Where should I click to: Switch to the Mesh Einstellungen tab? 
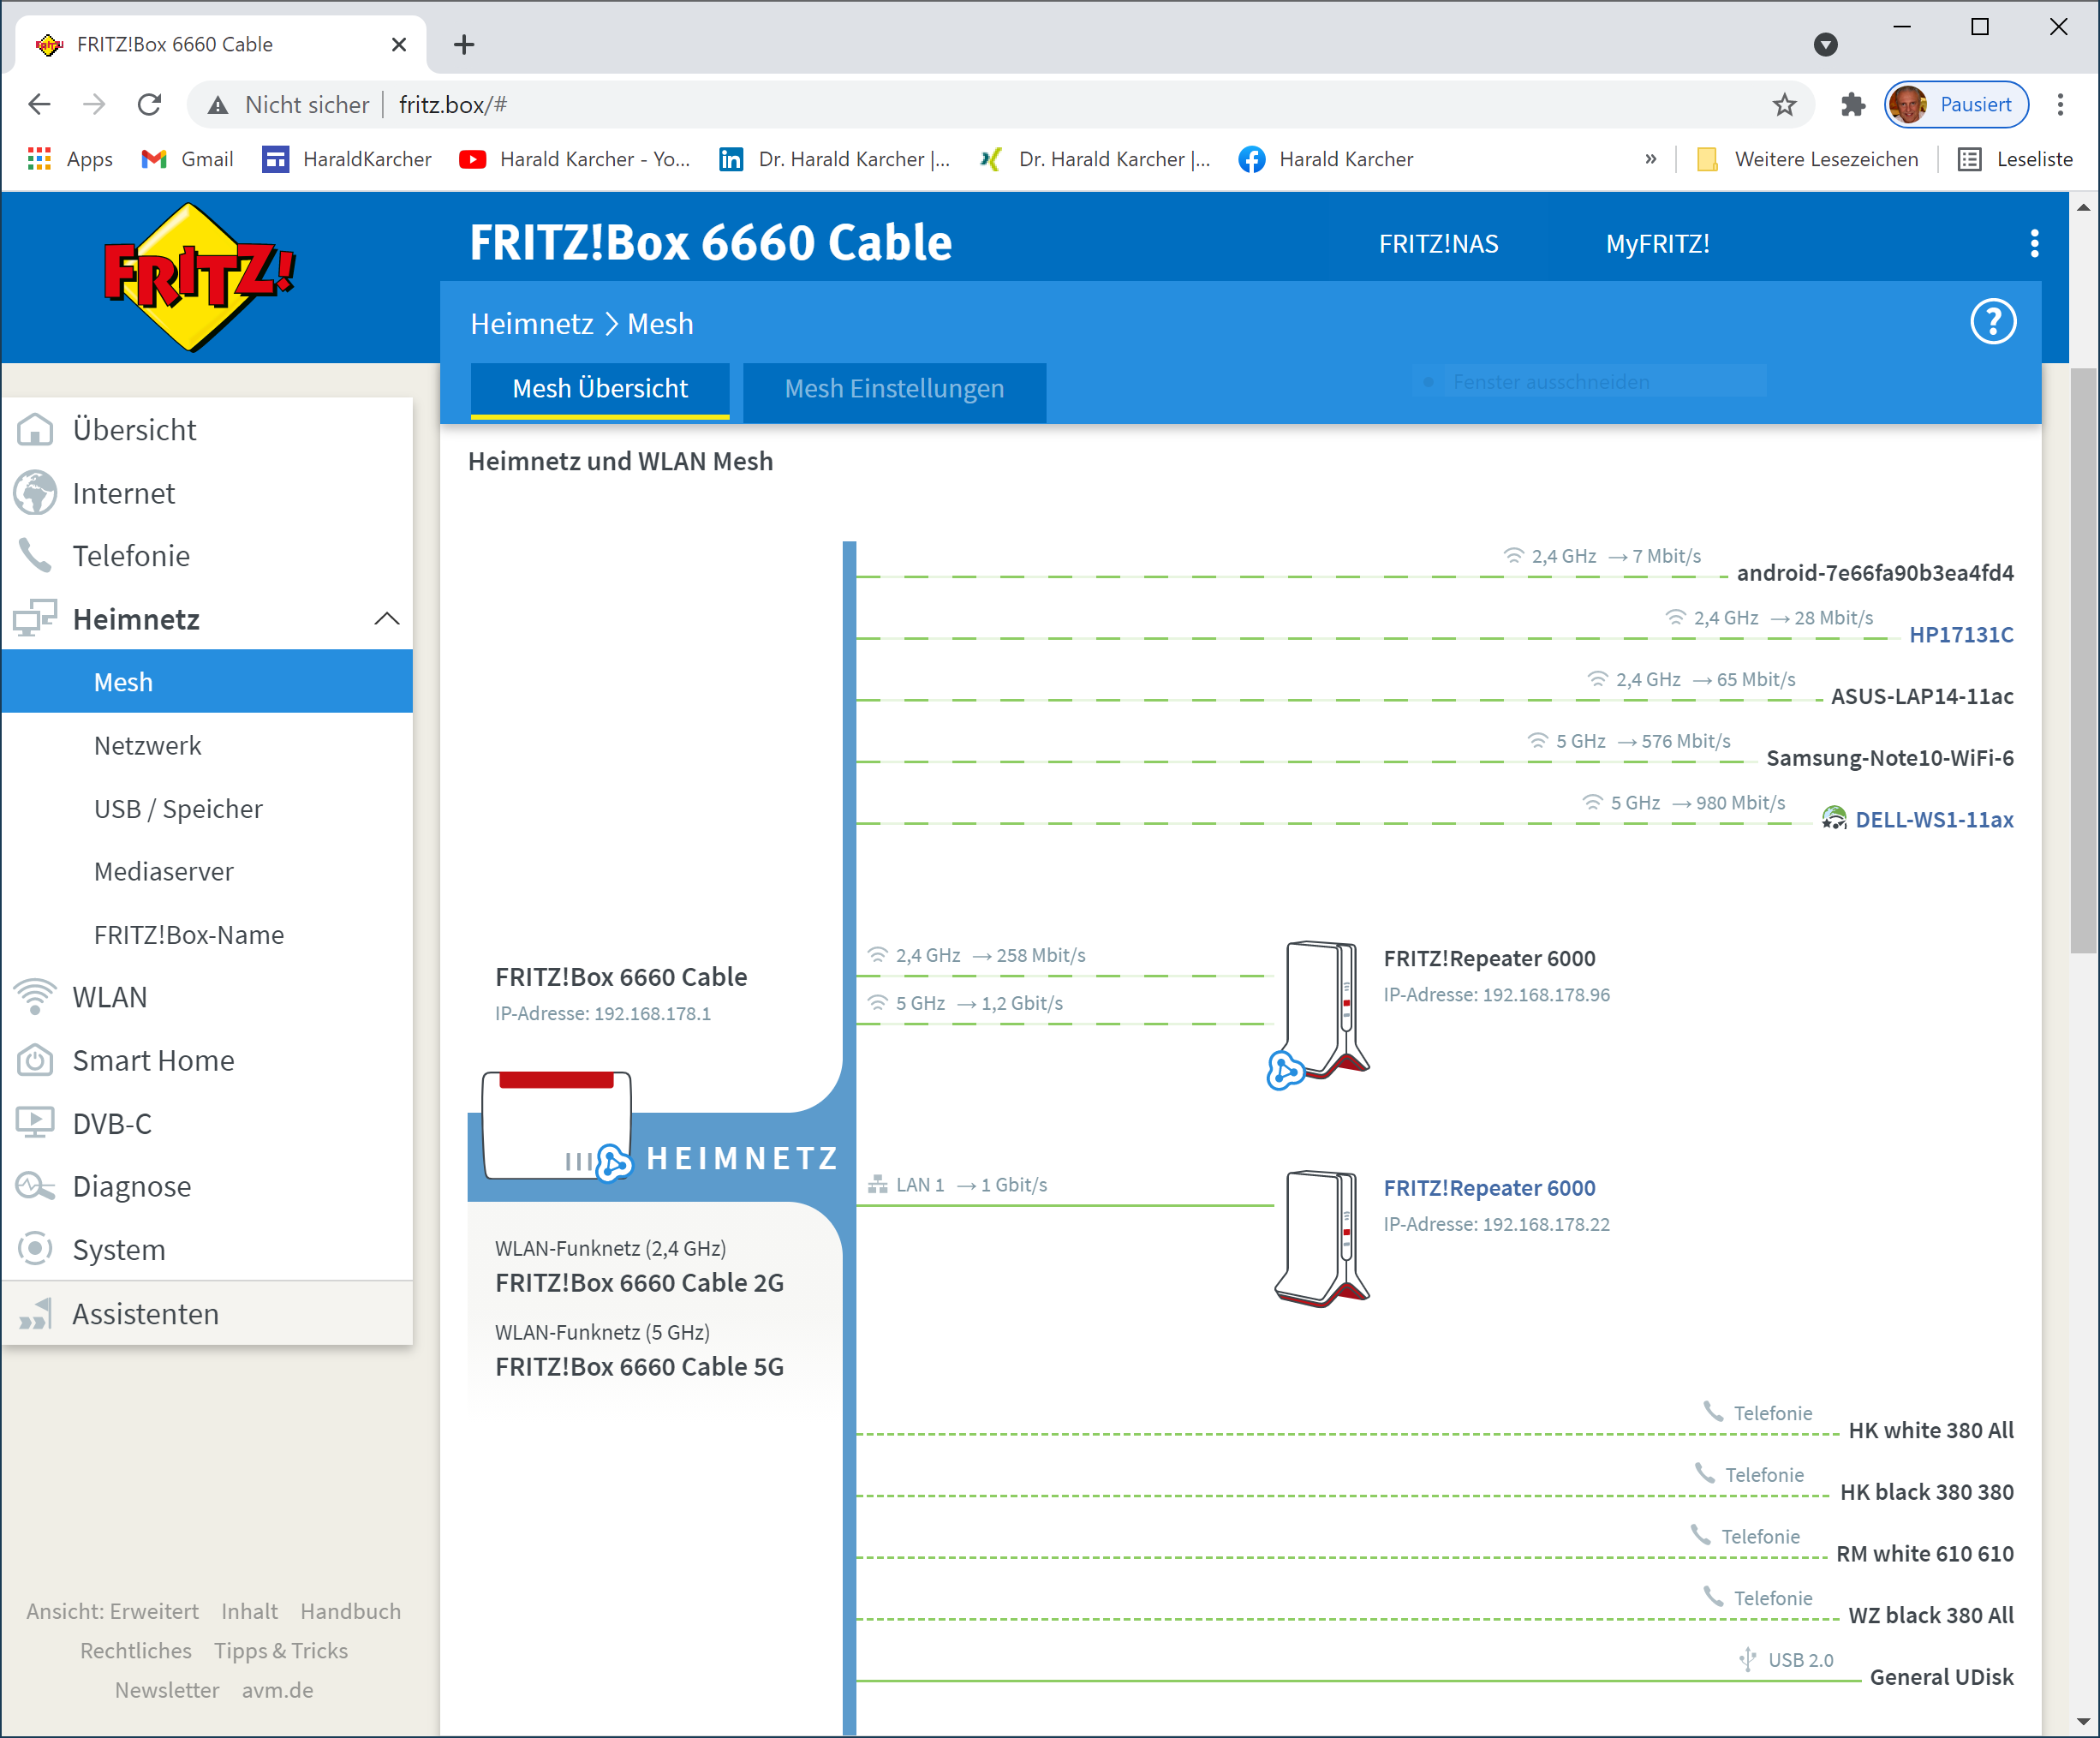(x=894, y=389)
